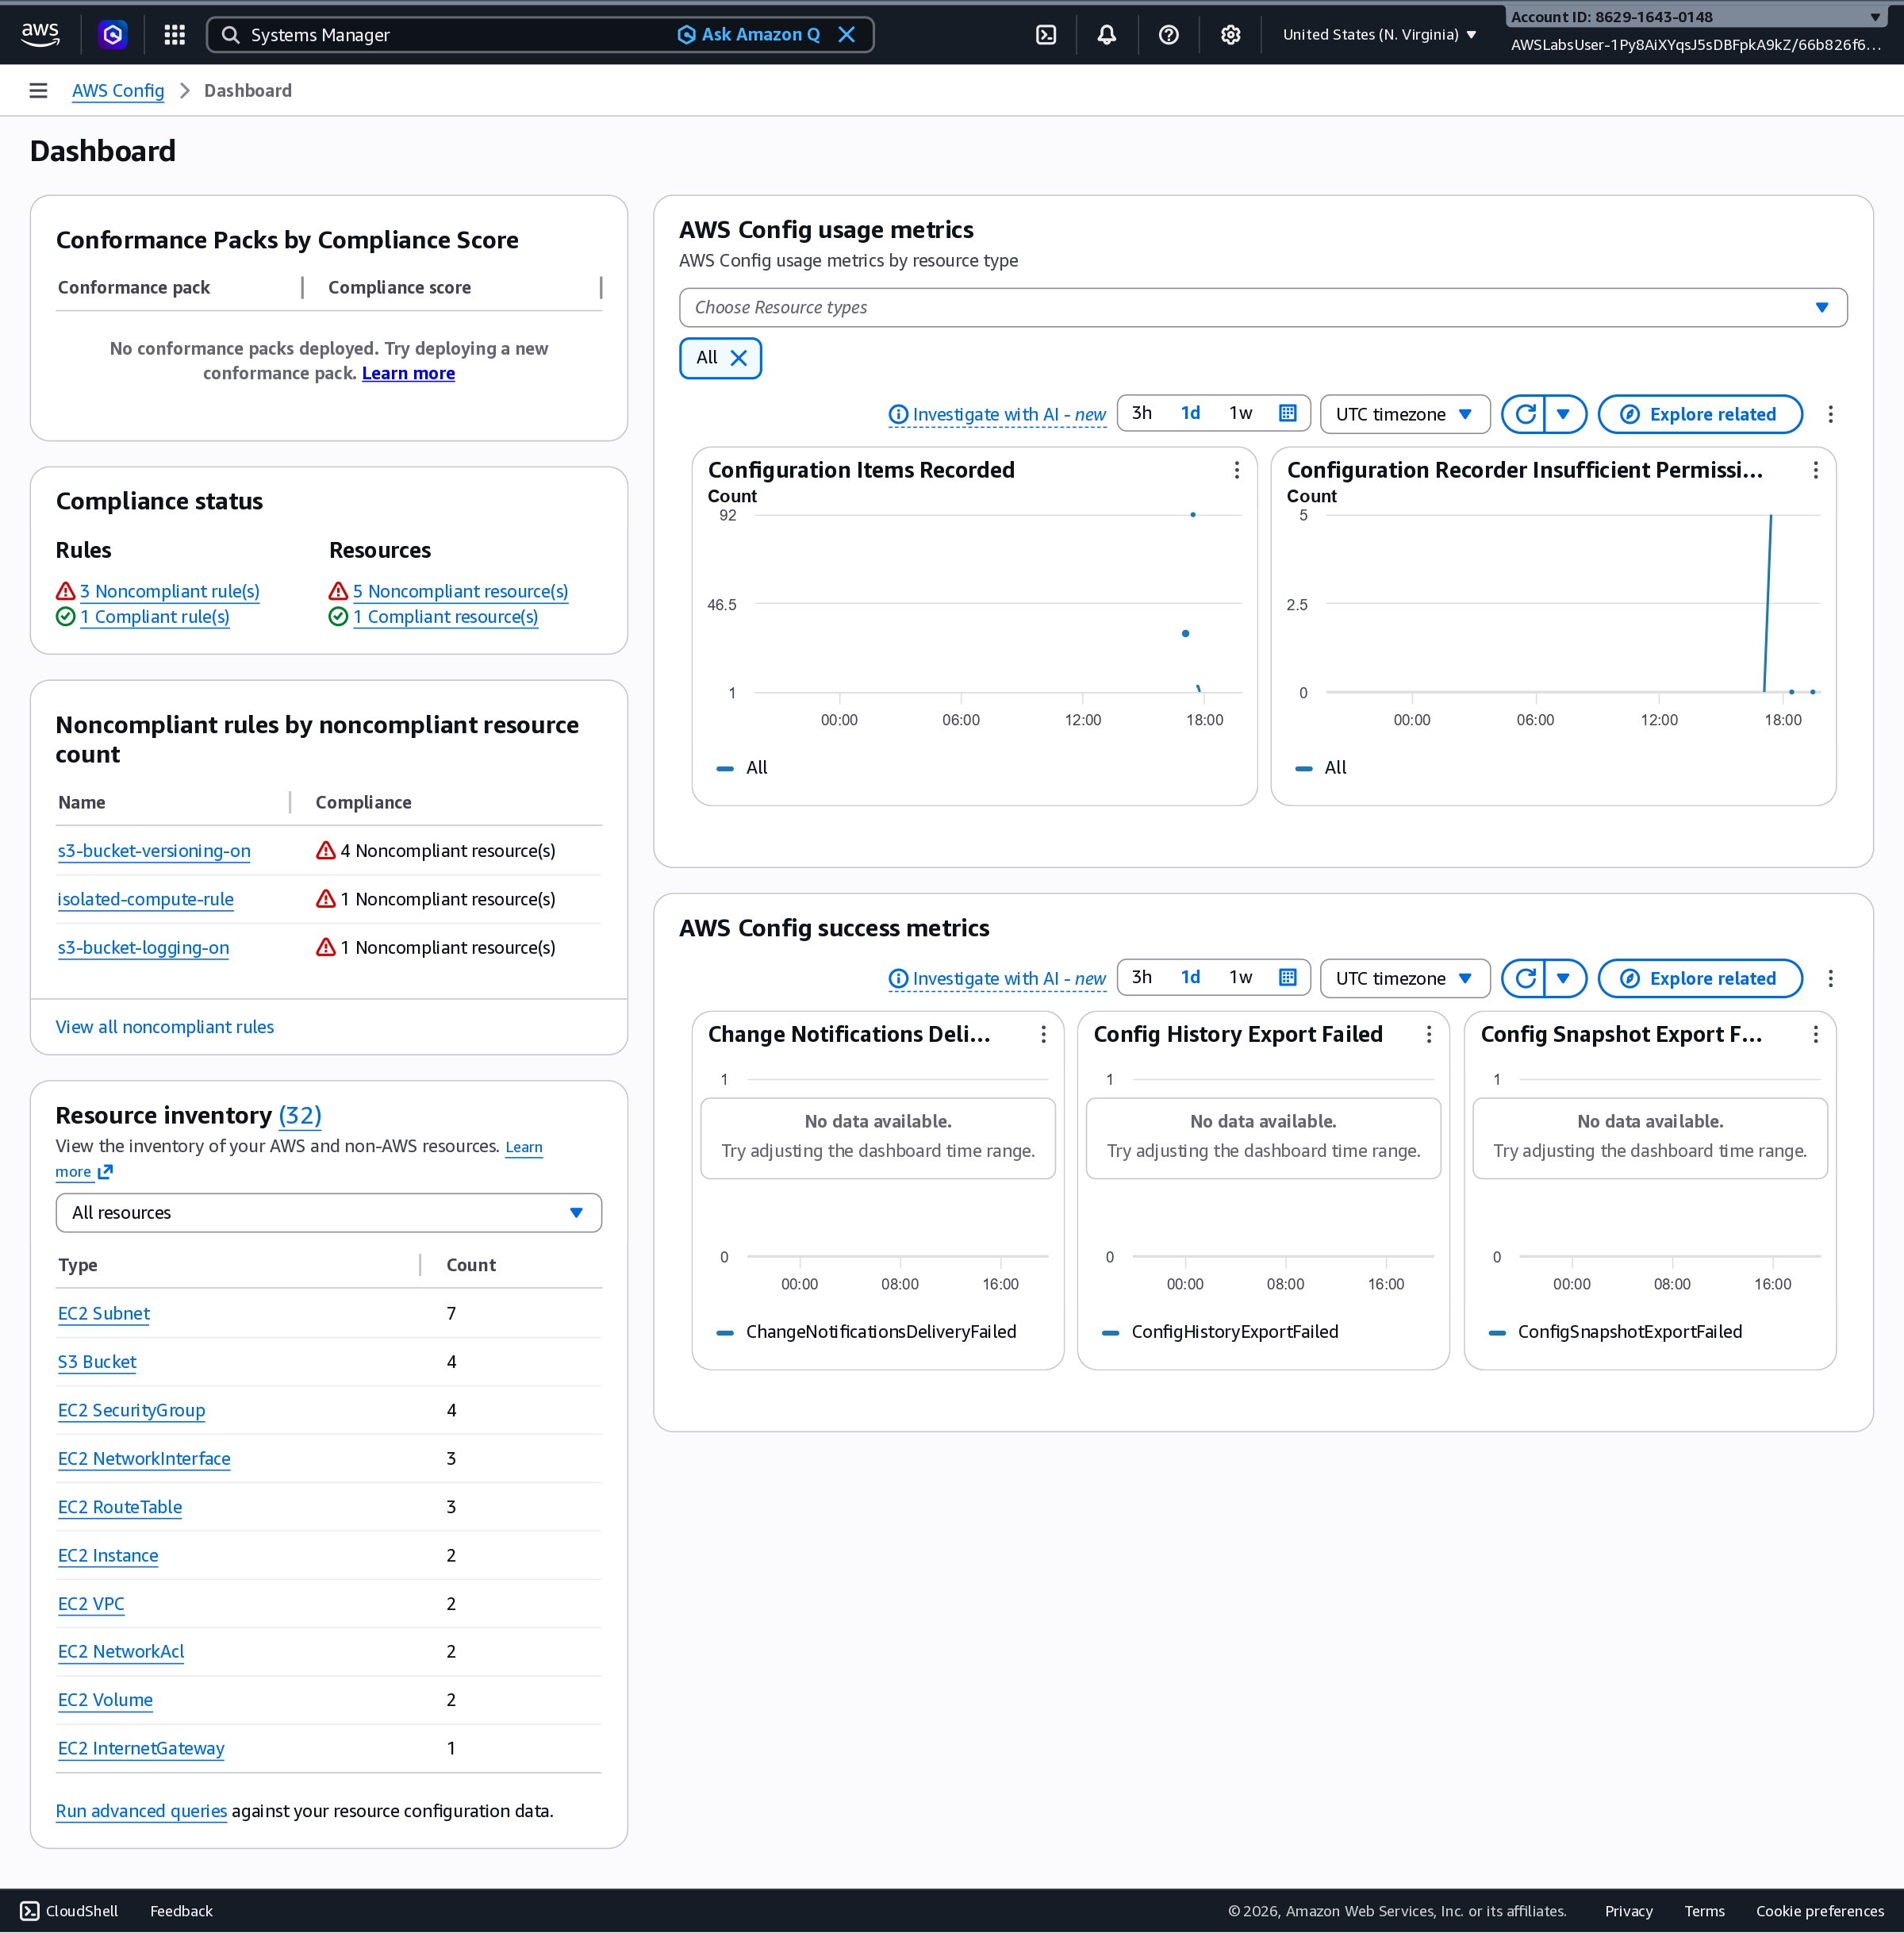Open S3 Bucket resource type

[97, 1362]
